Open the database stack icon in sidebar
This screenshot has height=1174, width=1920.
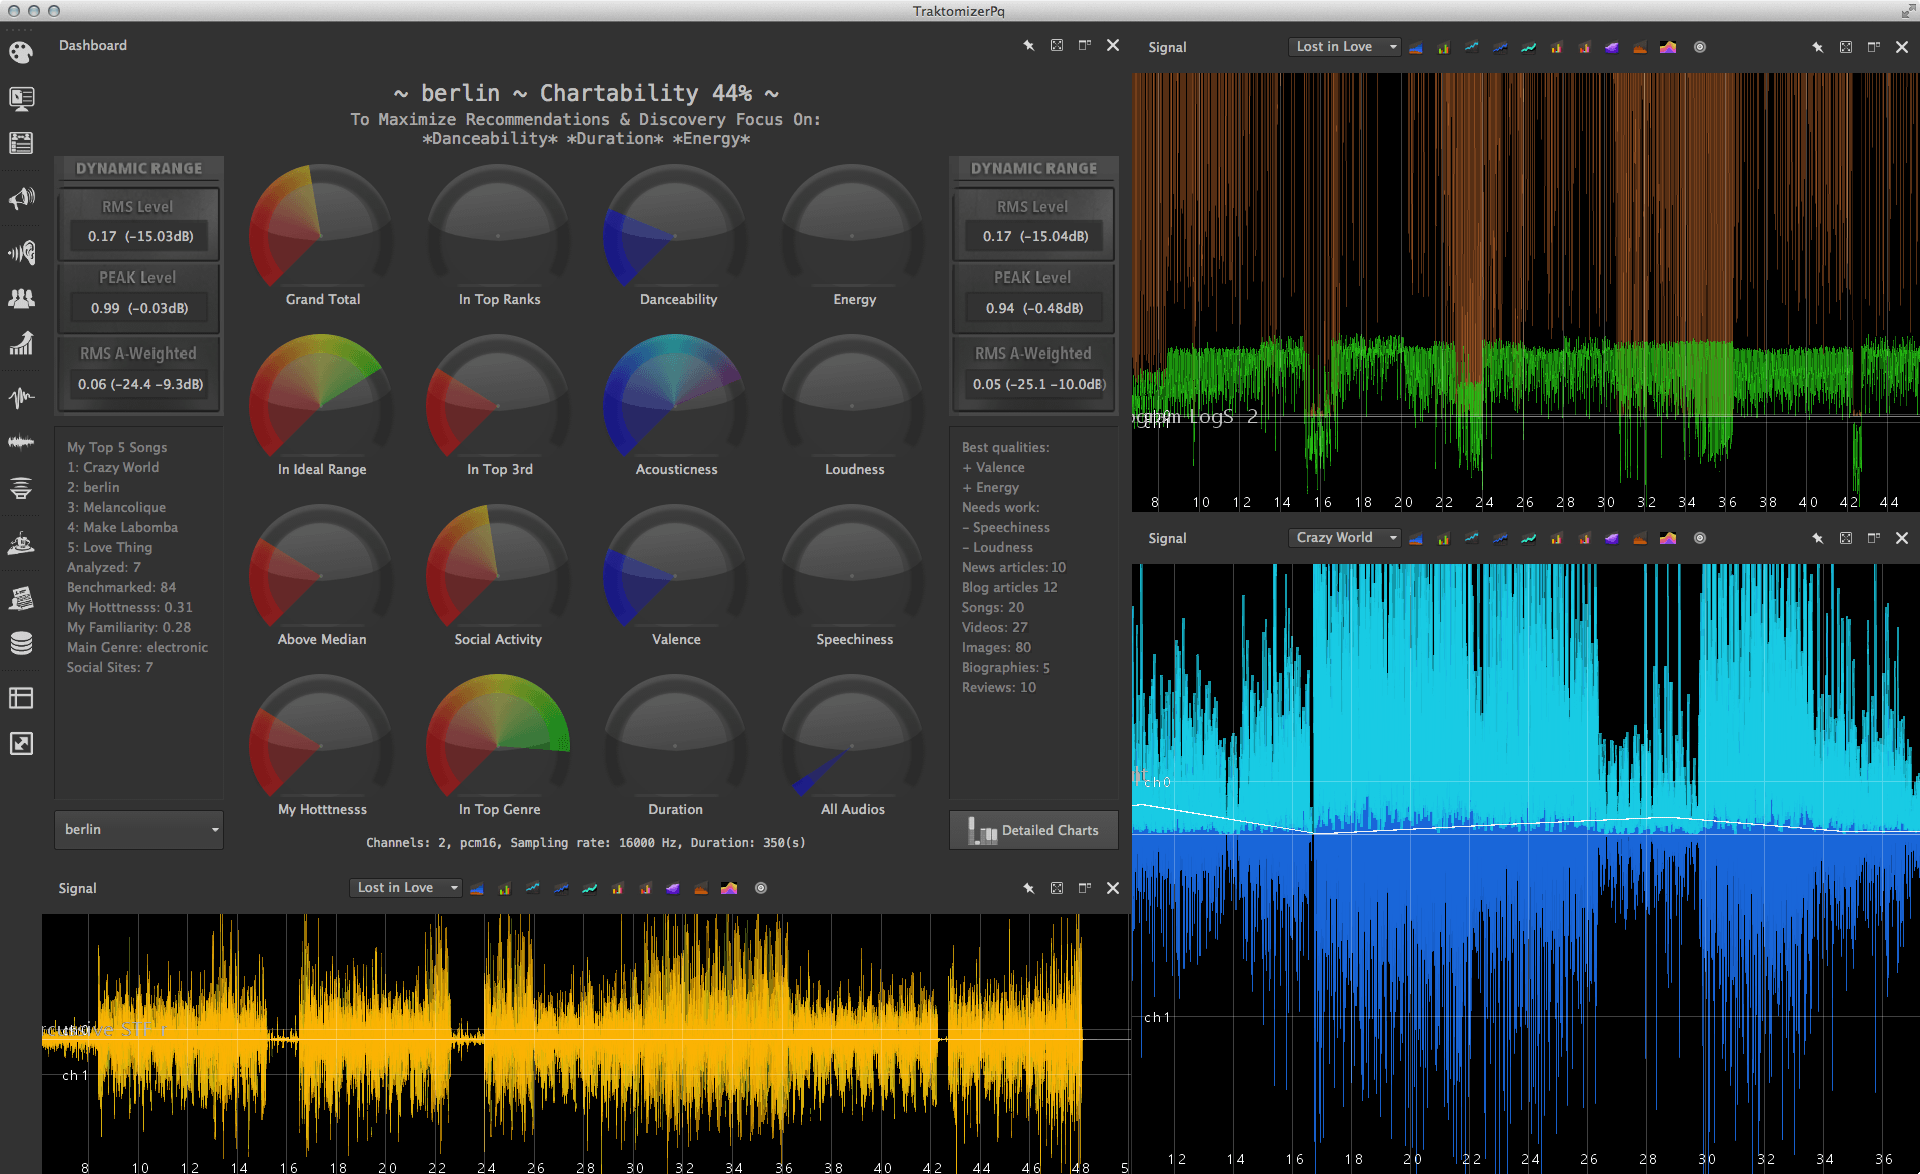pos(21,643)
